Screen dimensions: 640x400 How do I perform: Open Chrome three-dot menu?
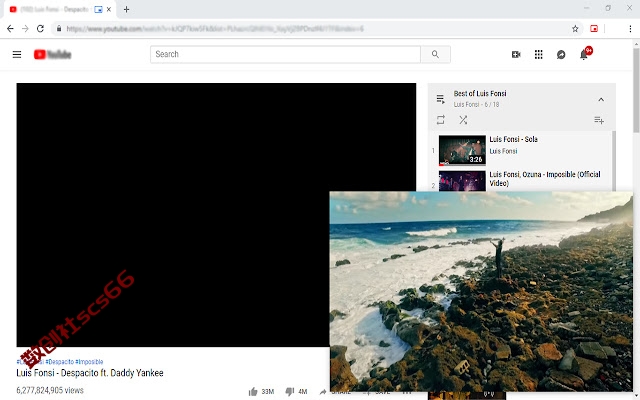pos(630,29)
